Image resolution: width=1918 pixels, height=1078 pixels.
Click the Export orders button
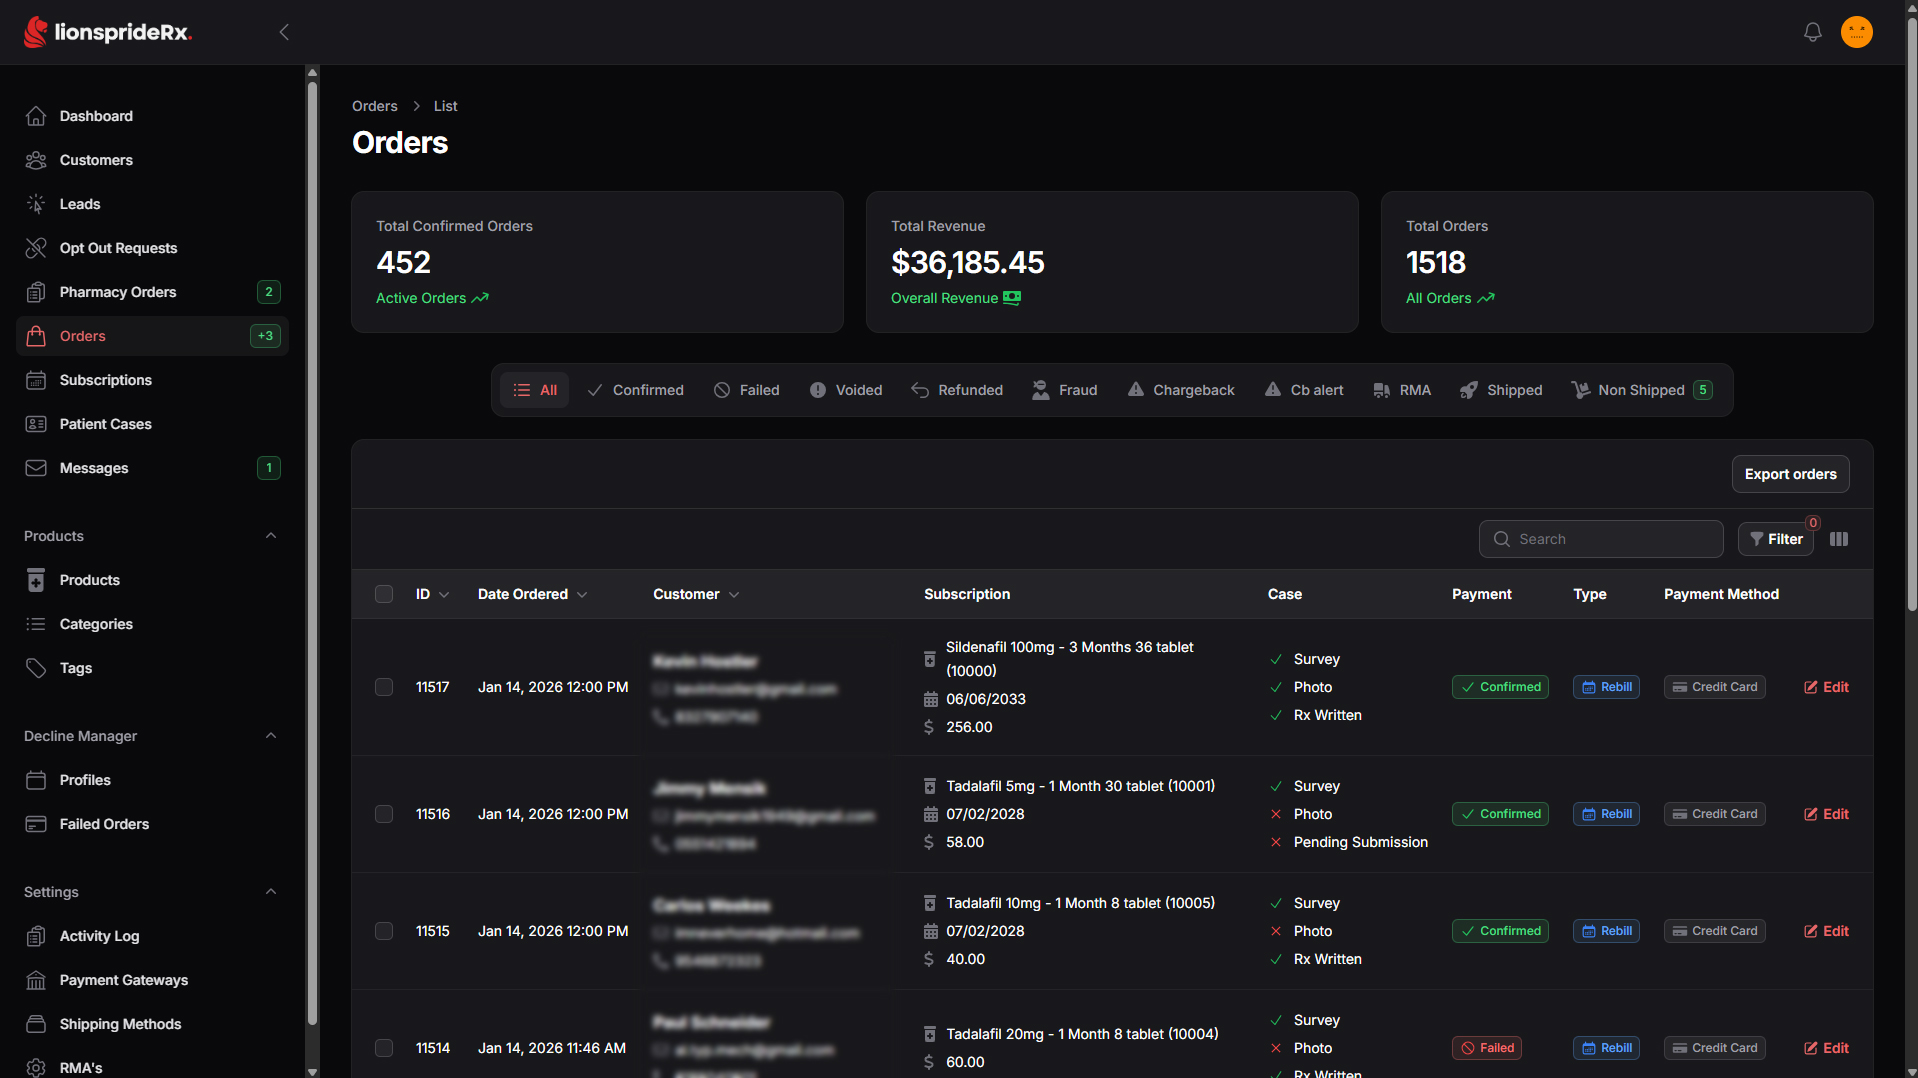(x=1790, y=474)
